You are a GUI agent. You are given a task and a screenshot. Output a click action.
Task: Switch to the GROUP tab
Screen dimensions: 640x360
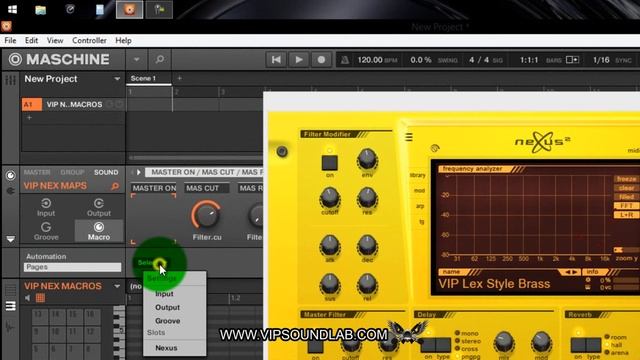pos(72,172)
